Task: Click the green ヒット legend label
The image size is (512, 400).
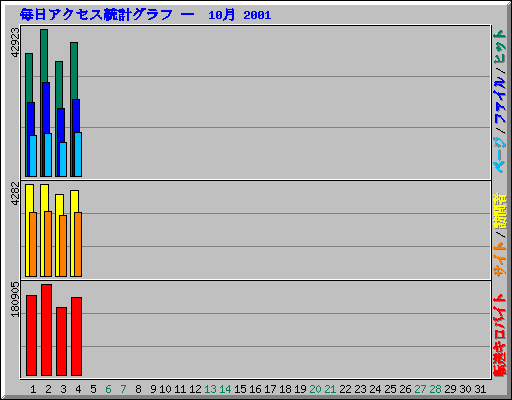Action: [x=500, y=47]
